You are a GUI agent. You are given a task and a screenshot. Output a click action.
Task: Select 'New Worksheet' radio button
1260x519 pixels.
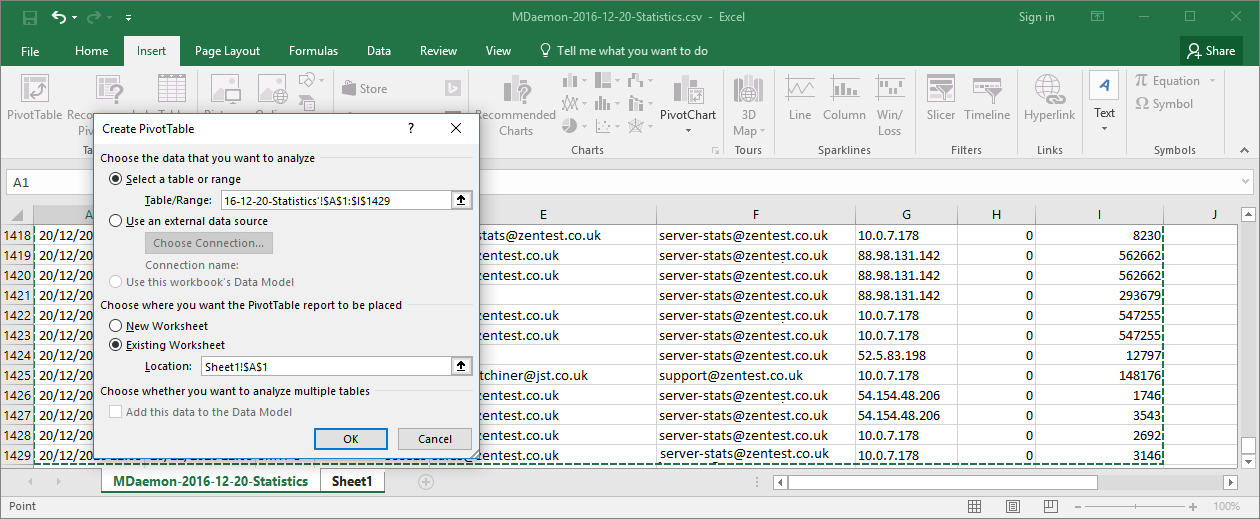point(116,326)
